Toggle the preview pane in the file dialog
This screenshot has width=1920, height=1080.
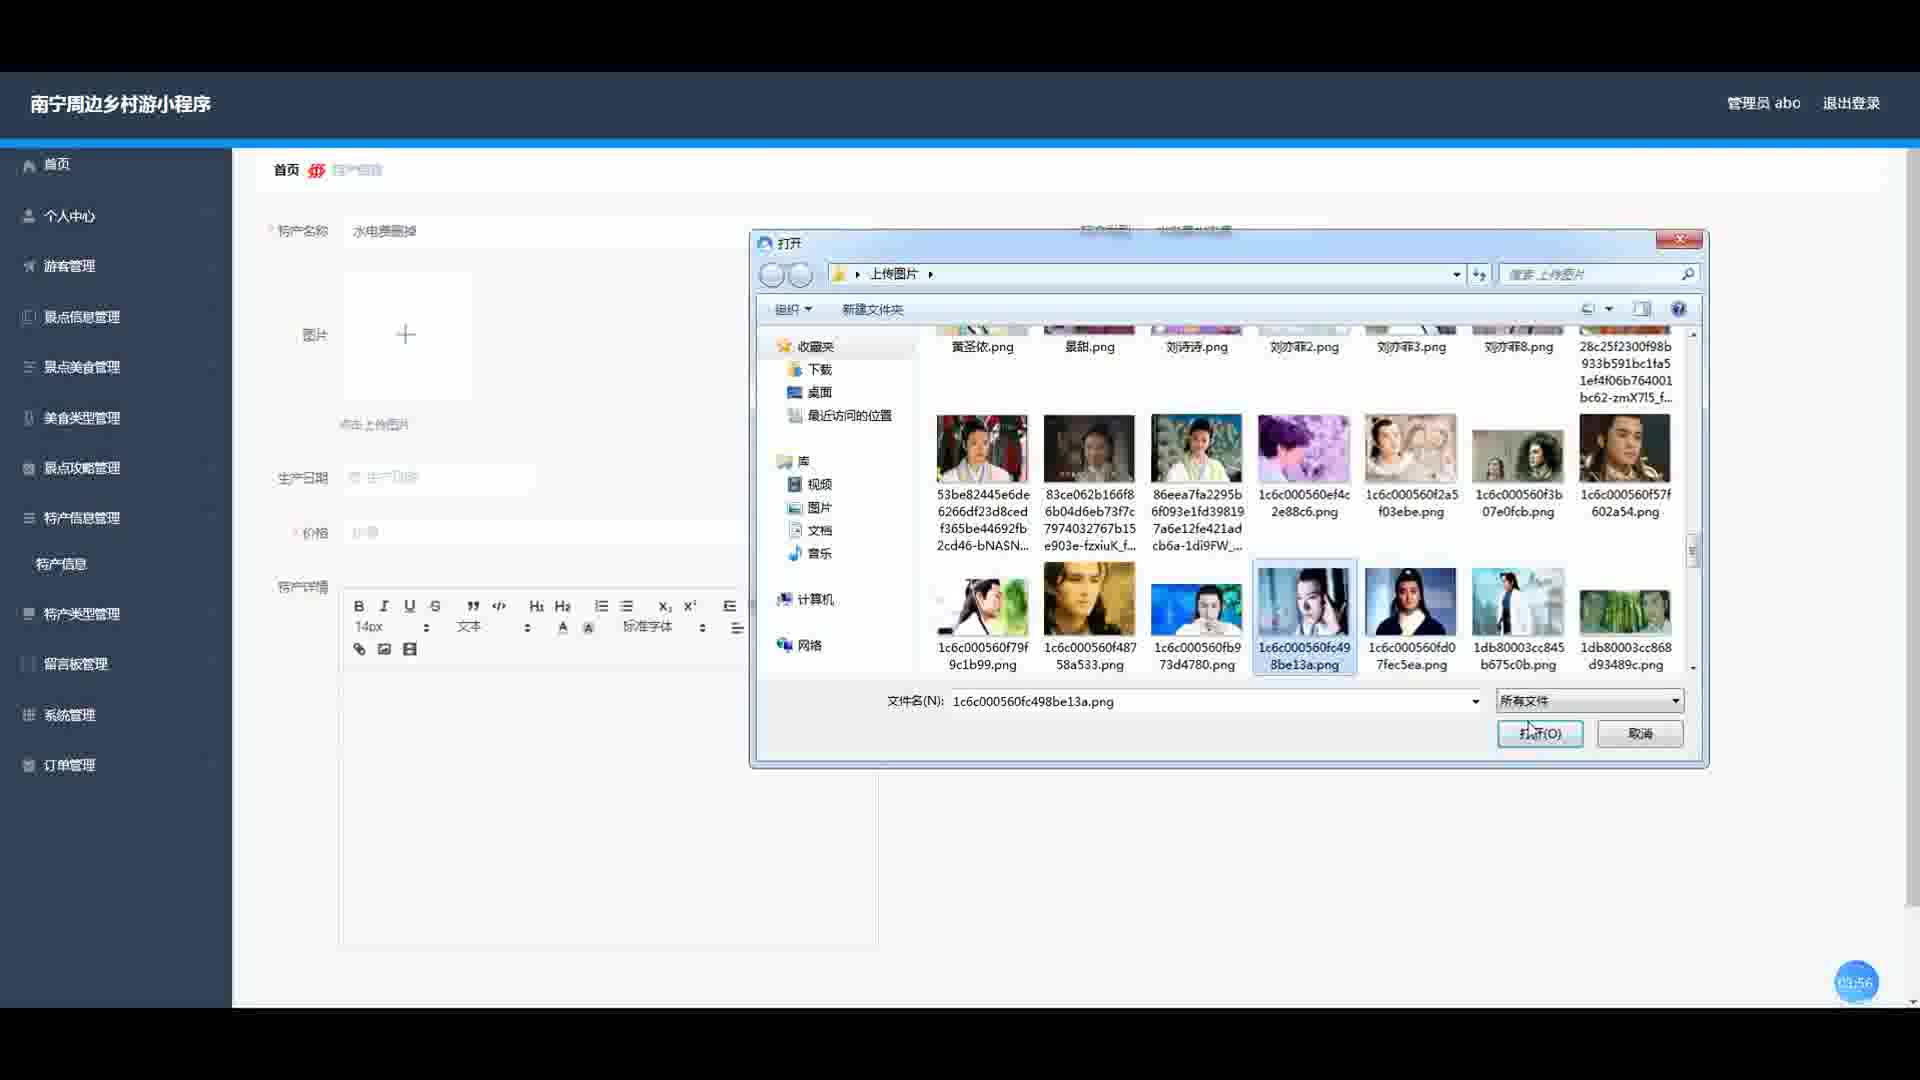[1642, 309]
